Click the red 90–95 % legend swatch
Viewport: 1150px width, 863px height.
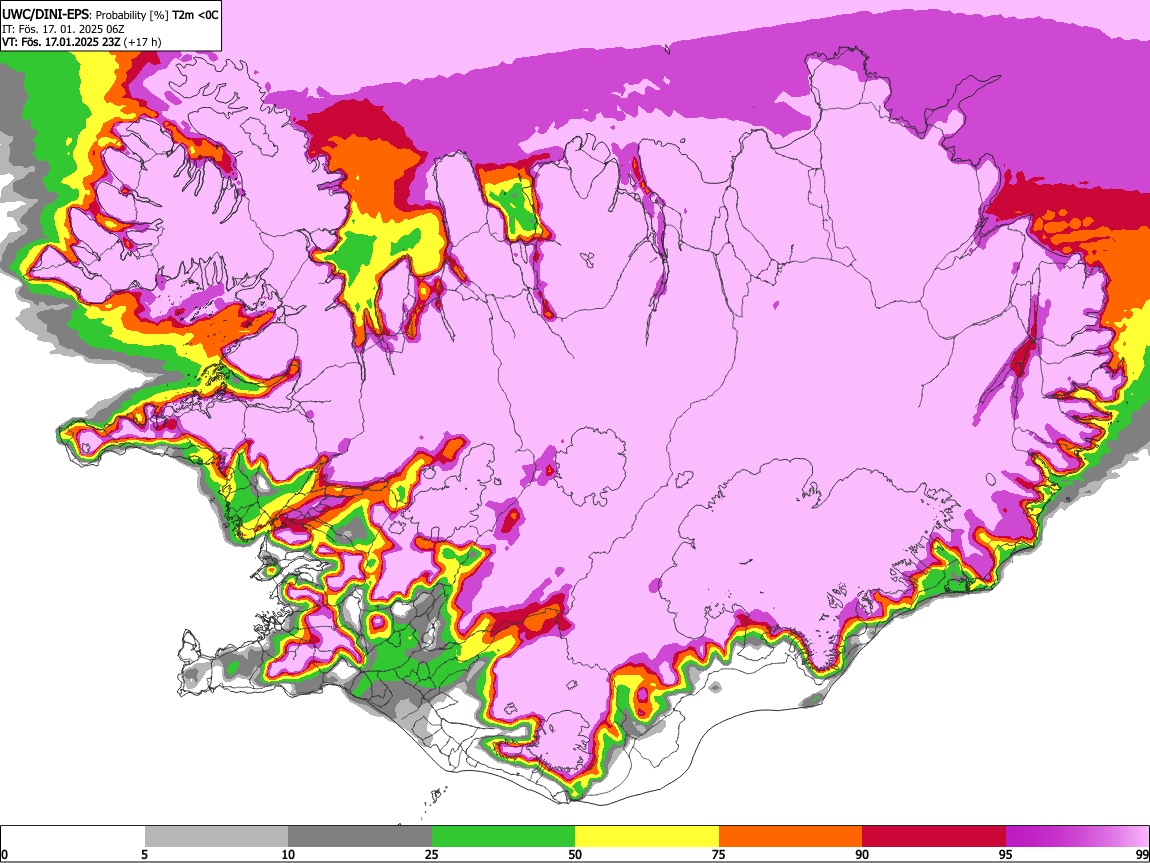(934, 836)
